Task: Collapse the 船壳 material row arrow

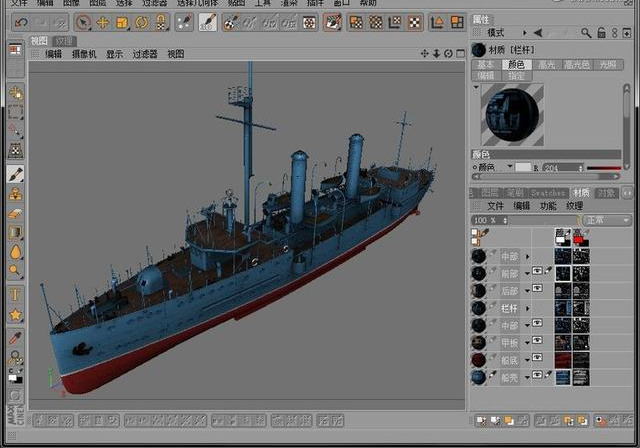Action: click(x=527, y=377)
